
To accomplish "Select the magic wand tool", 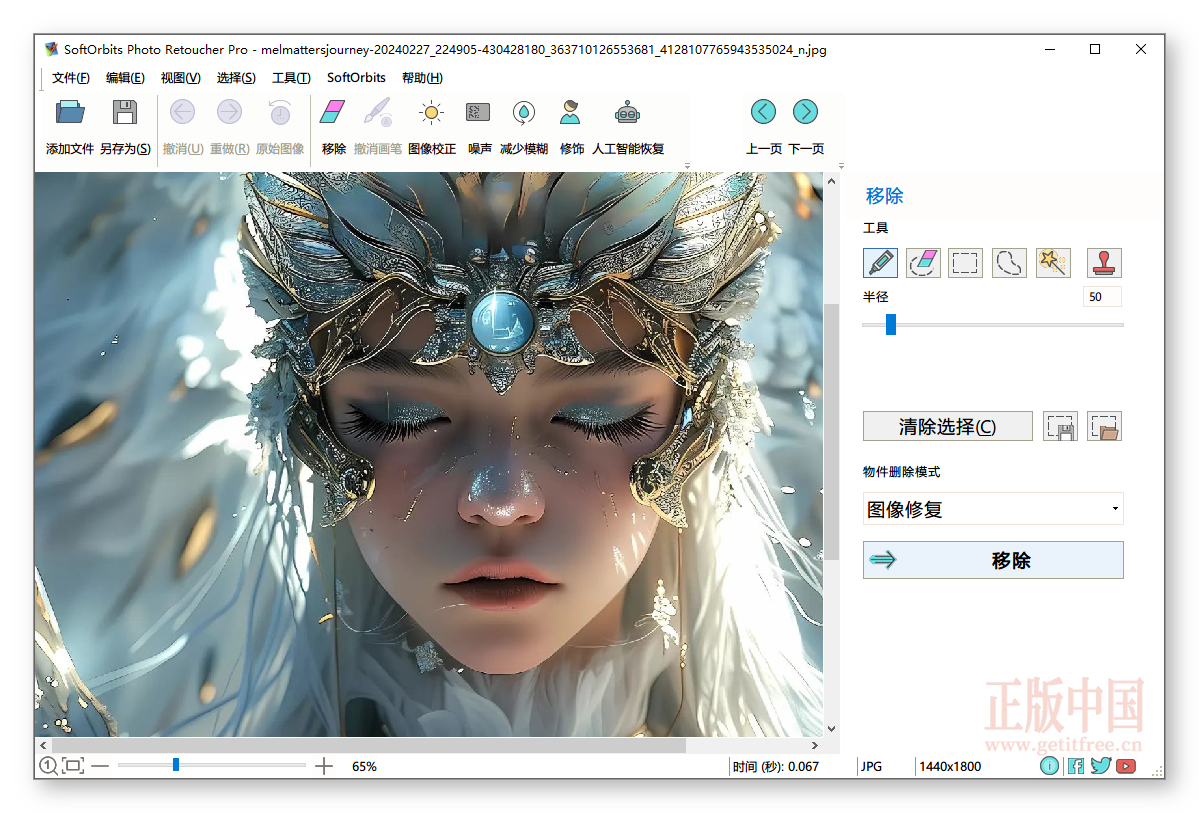I will pos(1053,263).
